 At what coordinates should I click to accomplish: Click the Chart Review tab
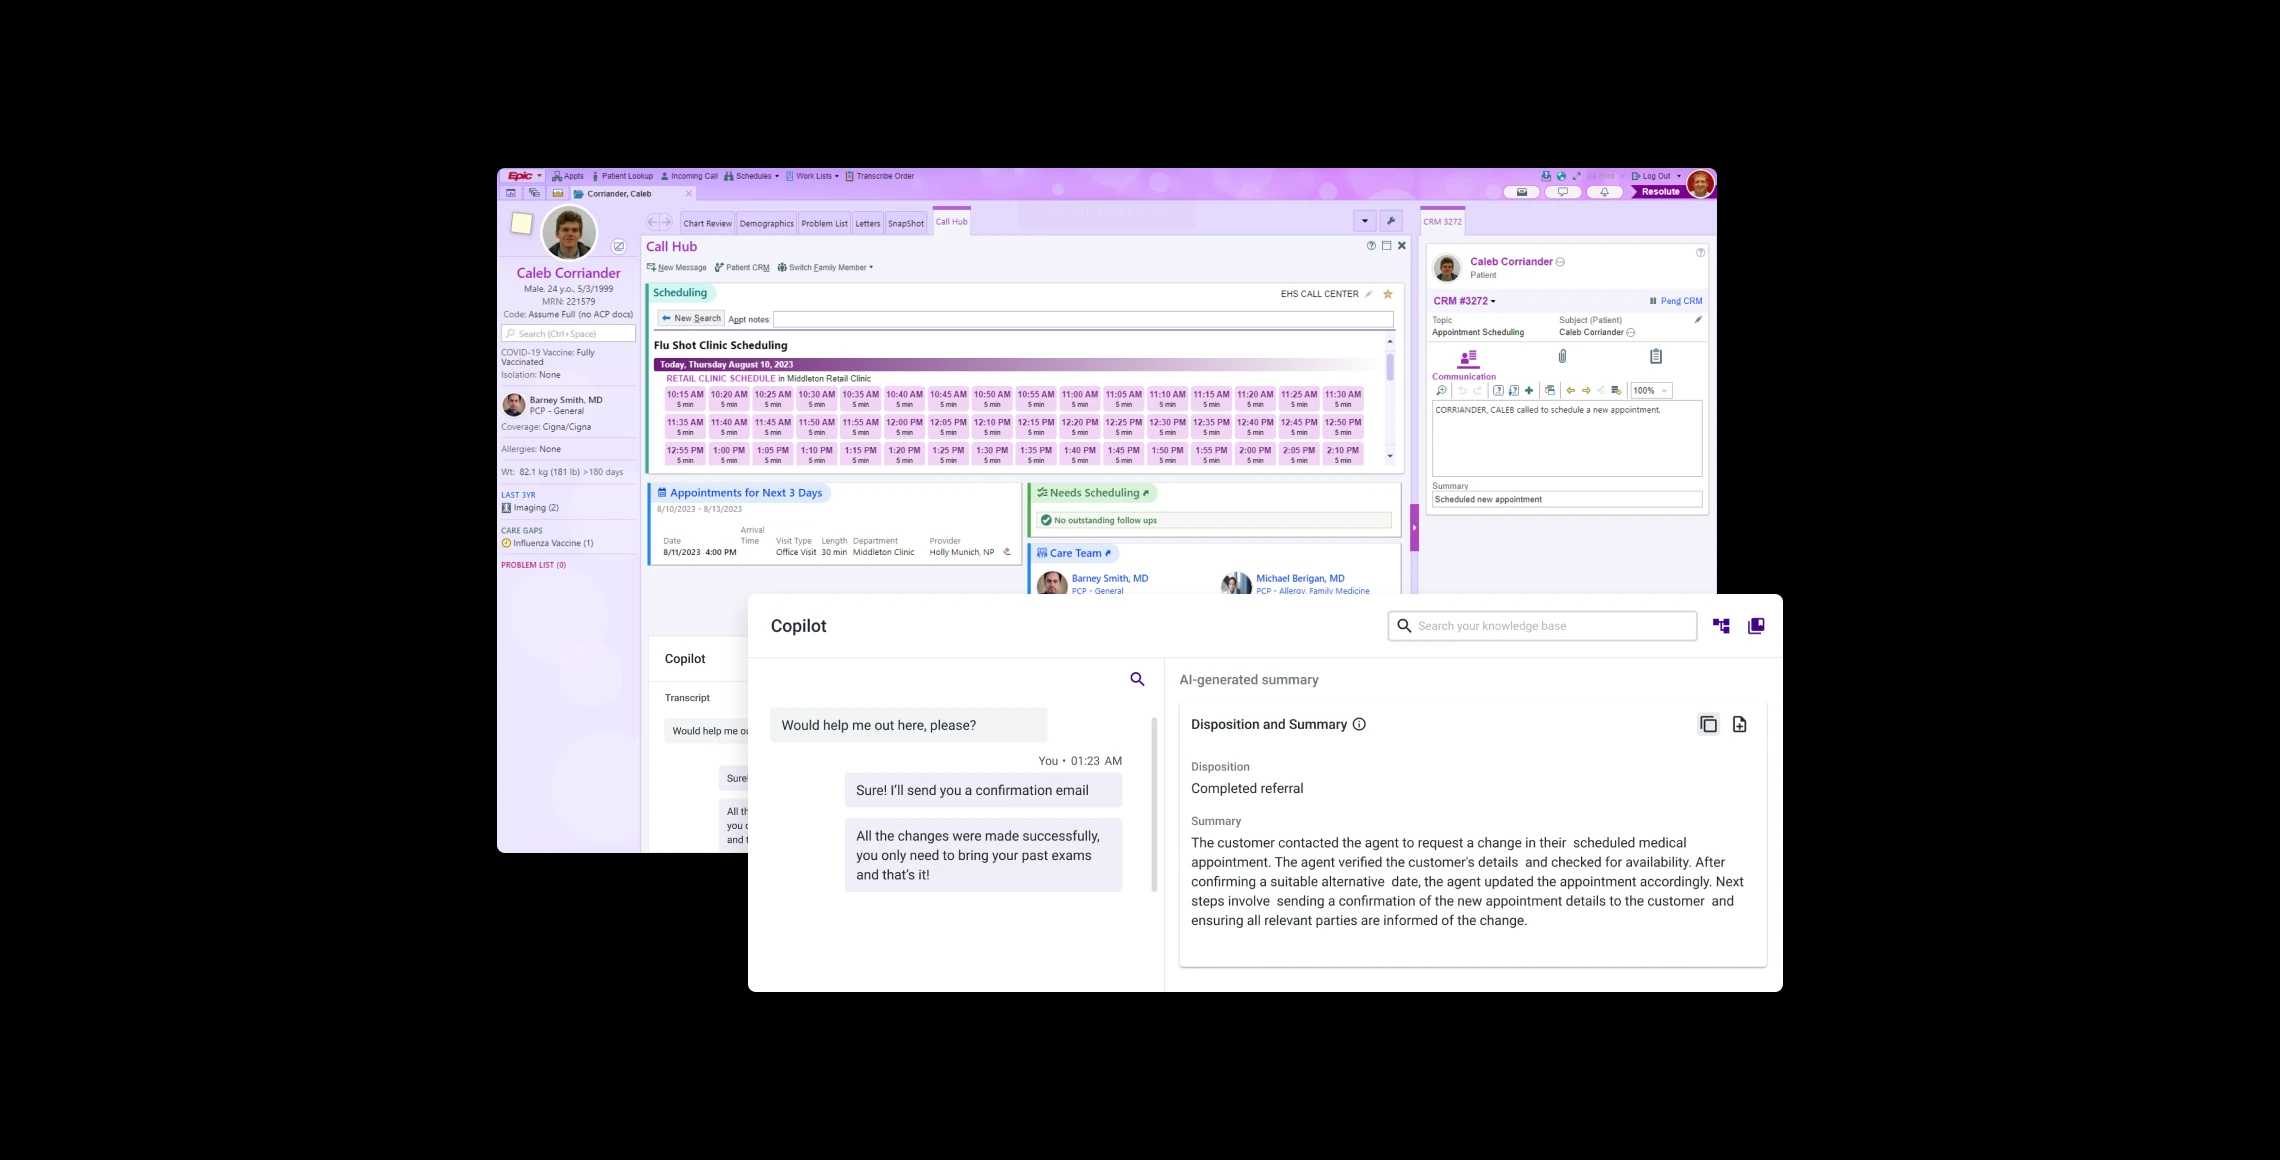click(x=706, y=222)
